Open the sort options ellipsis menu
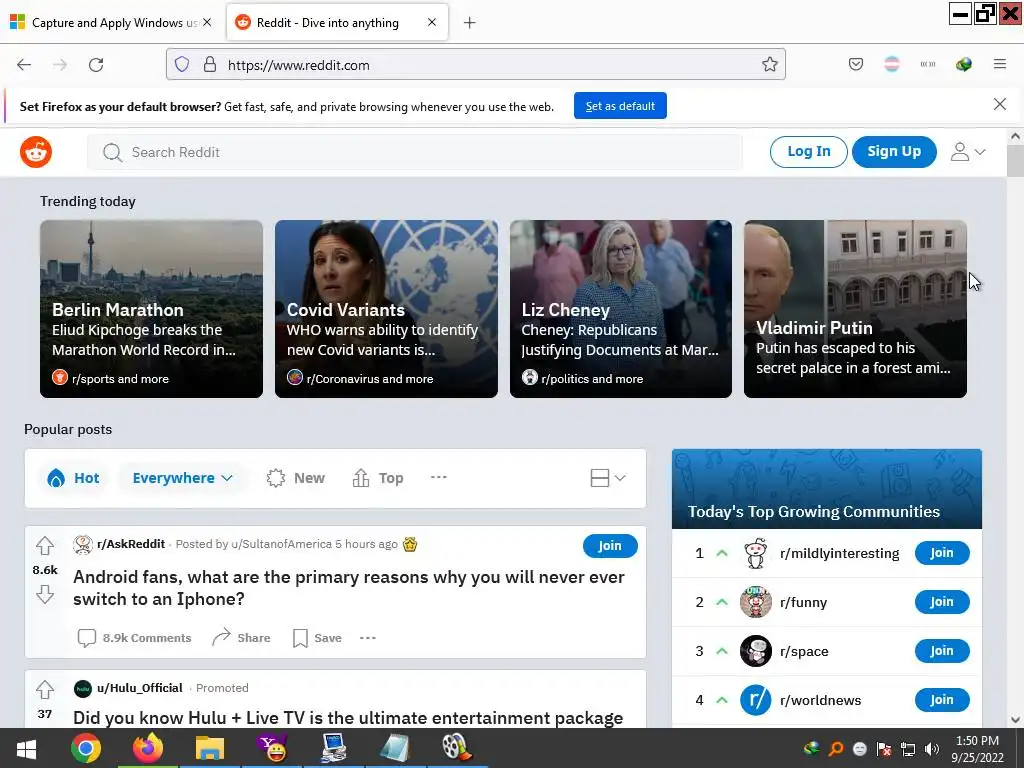The image size is (1024, 768). pyautogui.click(x=439, y=477)
